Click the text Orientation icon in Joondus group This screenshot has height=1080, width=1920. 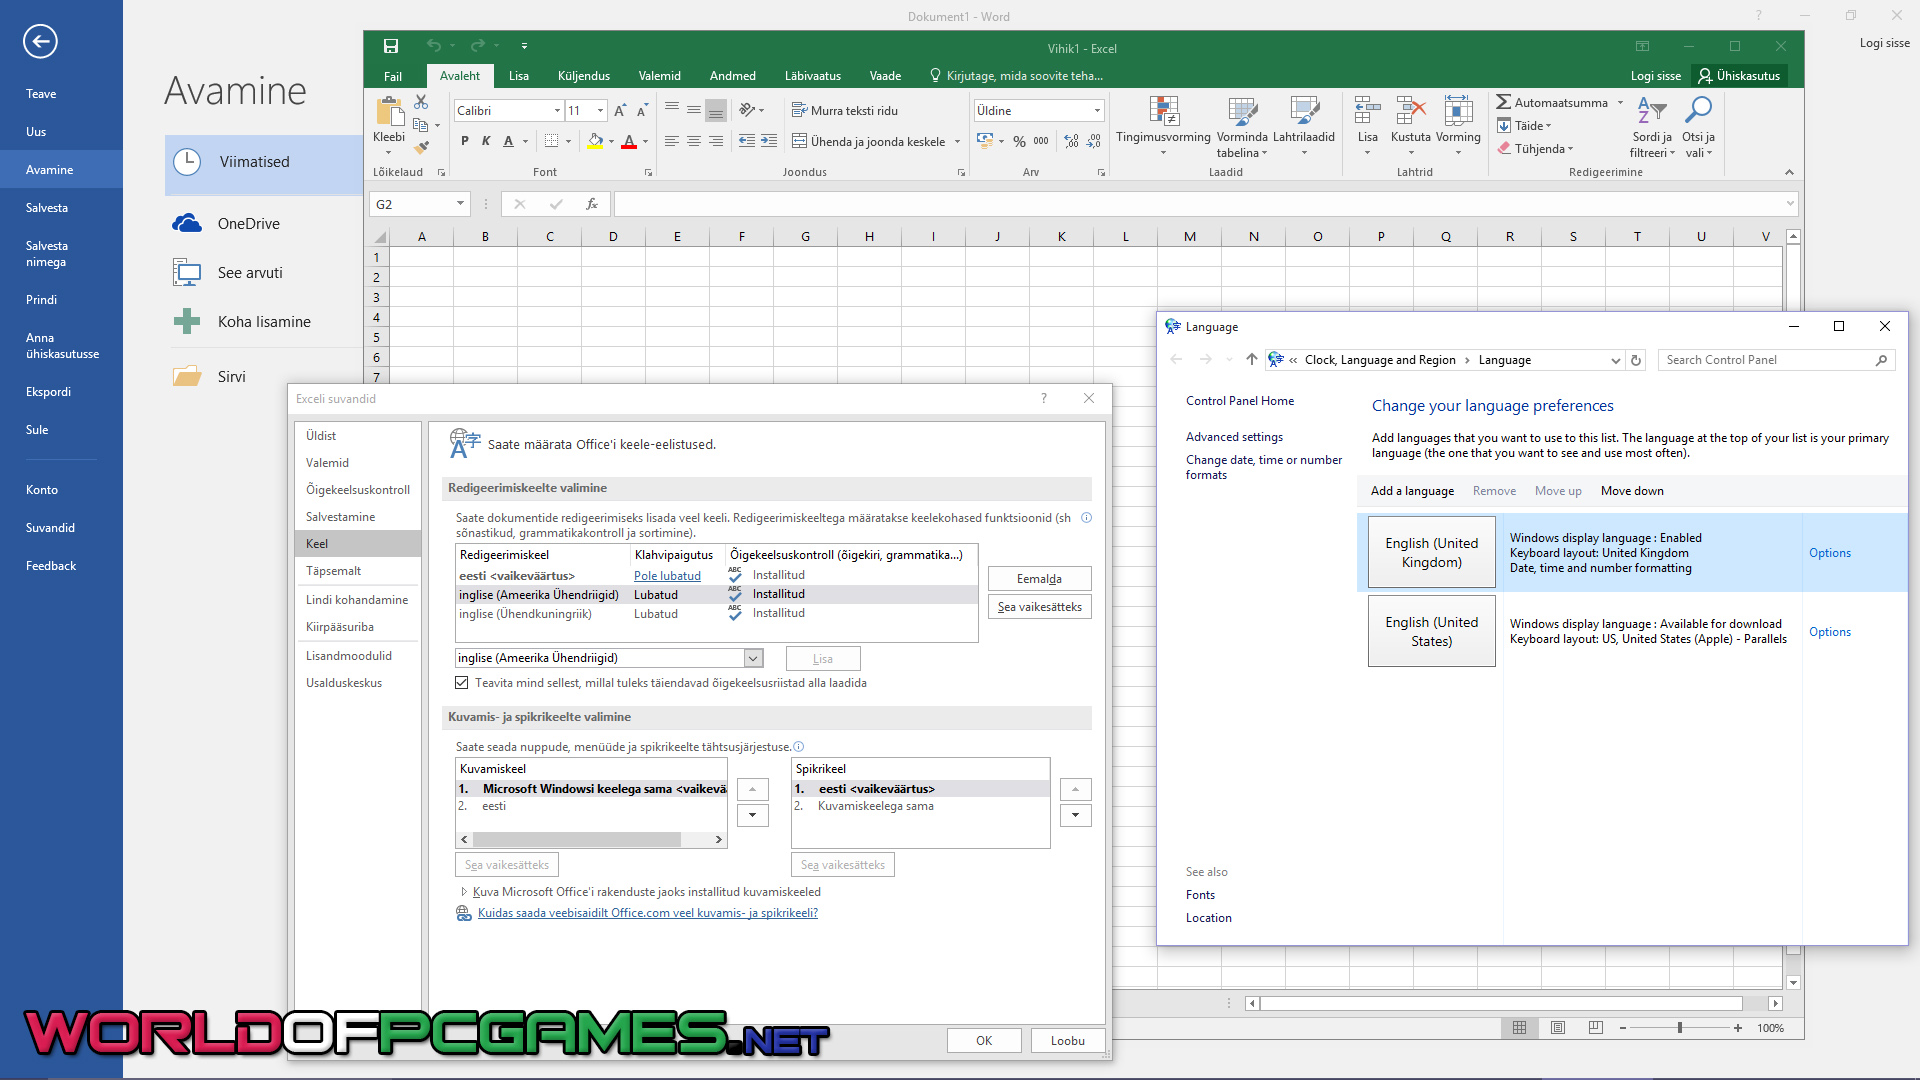click(x=747, y=110)
